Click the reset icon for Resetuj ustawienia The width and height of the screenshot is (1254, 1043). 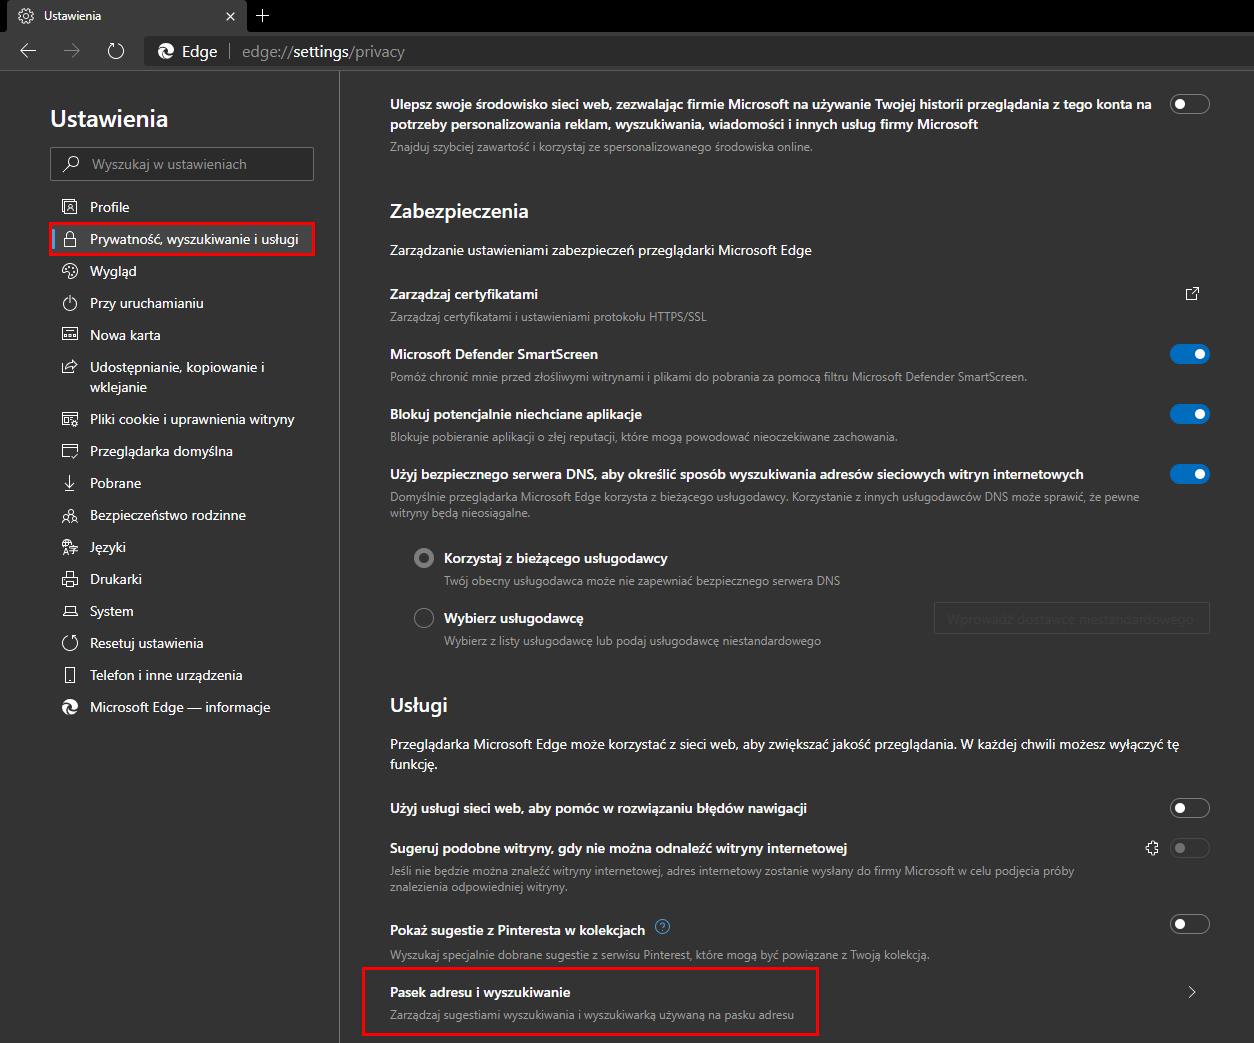[x=70, y=643]
